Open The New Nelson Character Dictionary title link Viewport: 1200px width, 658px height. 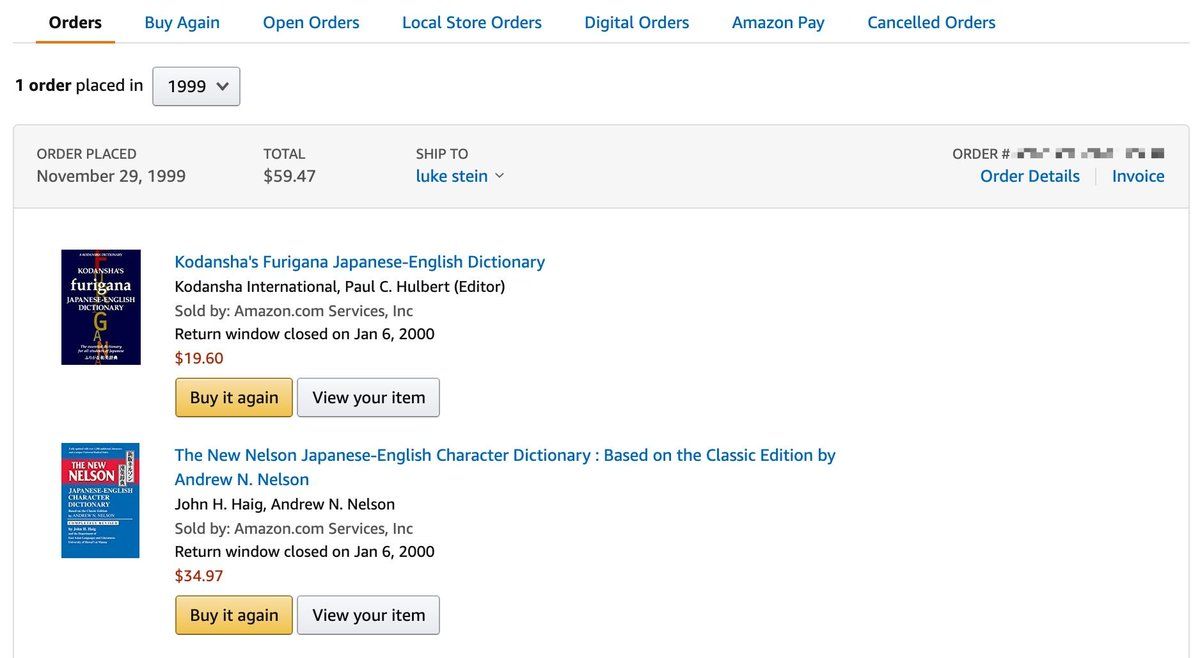pos(505,455)
